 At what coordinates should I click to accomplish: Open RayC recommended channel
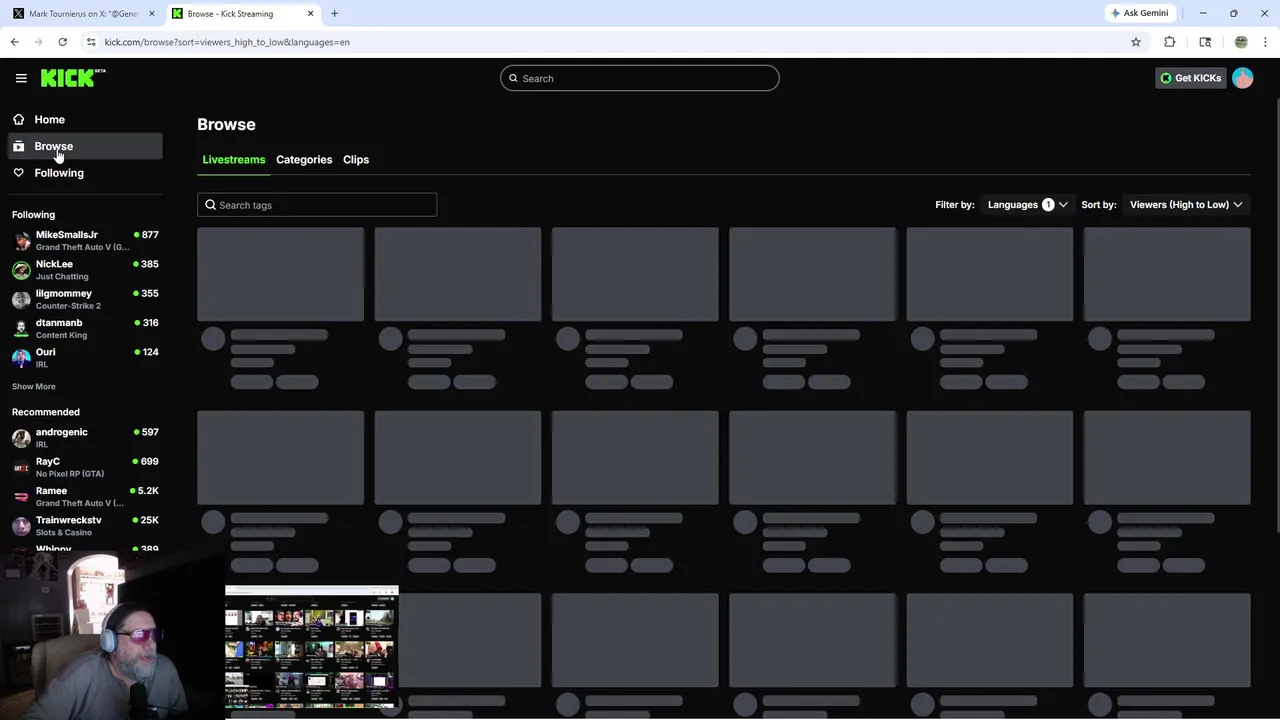[x=85, y=467]
